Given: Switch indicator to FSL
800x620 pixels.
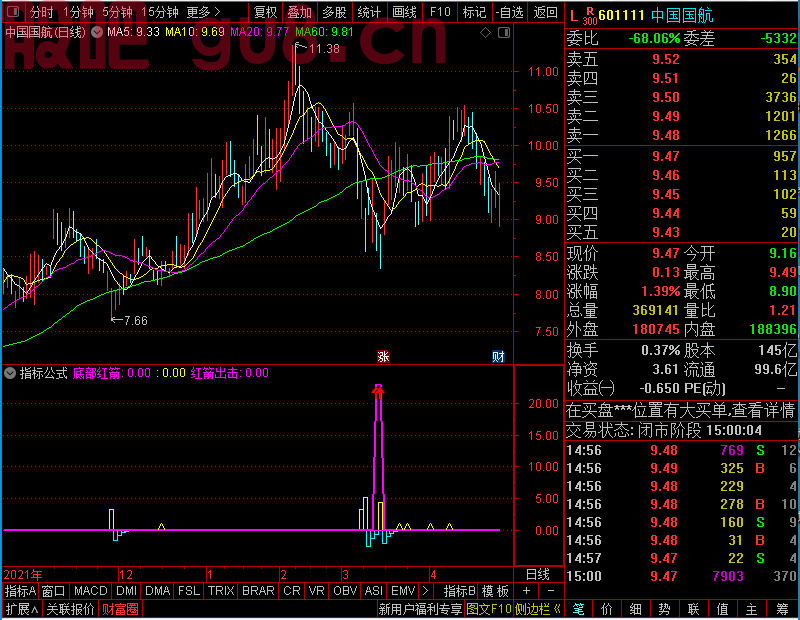Looking at the screenshot, I should [189, 591].
